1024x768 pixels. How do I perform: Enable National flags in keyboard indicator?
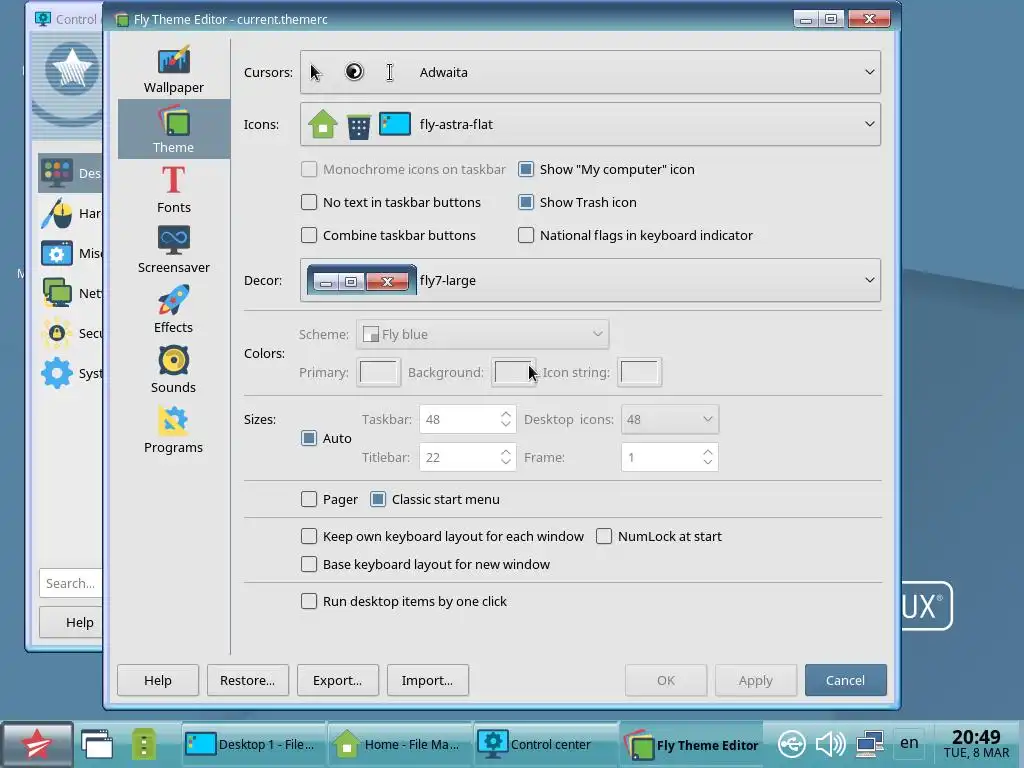[x=526, y=235]
